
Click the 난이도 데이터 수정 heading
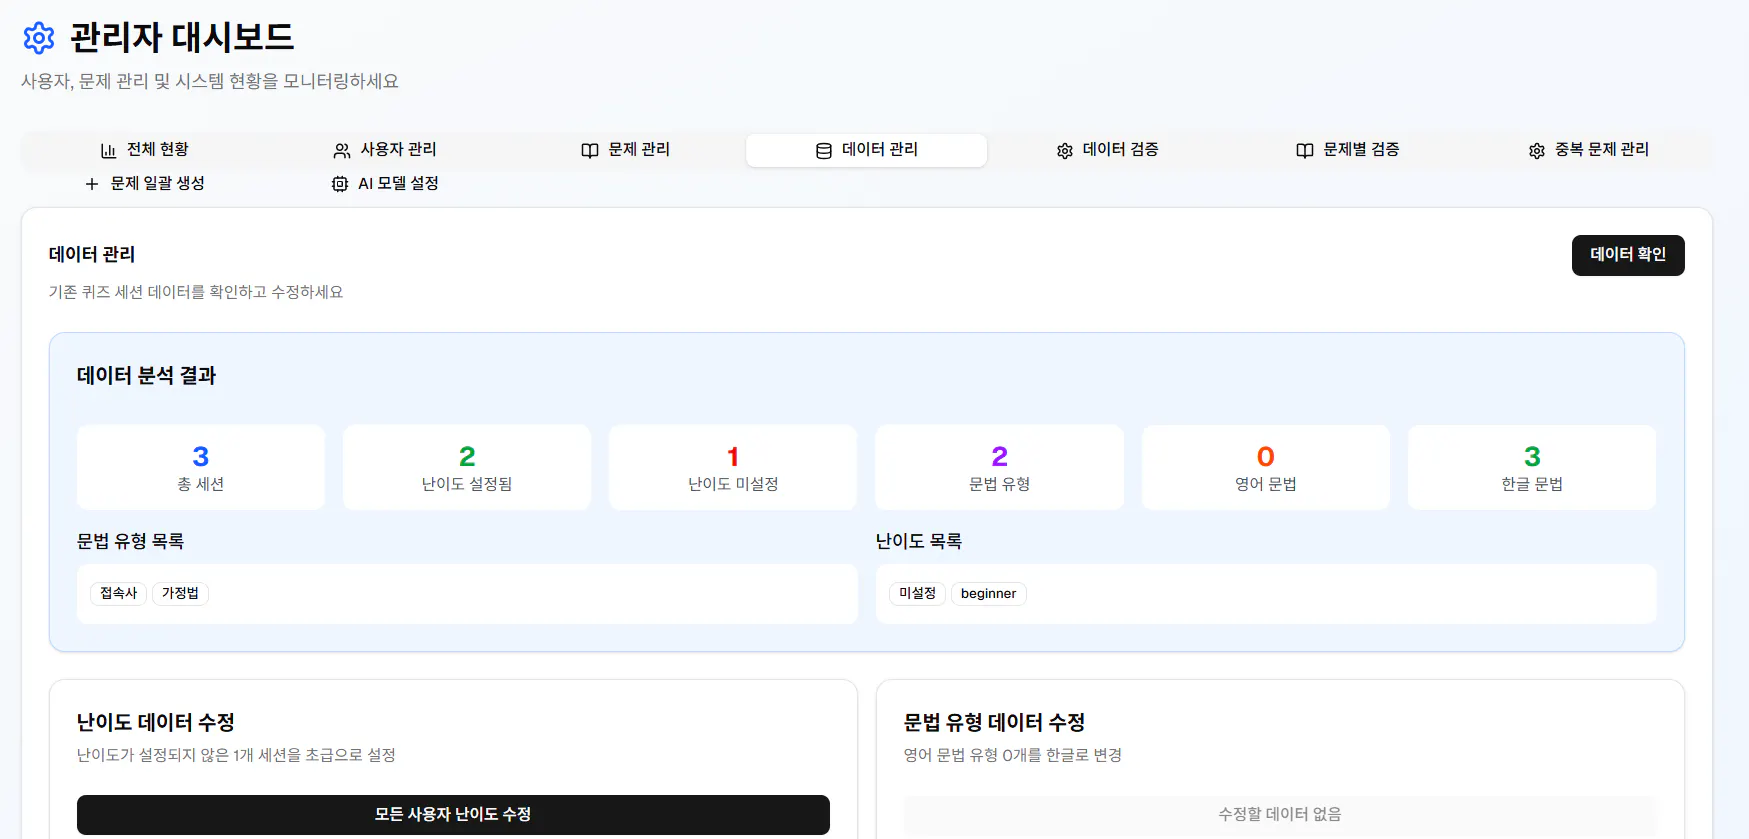tap(156, 722)
